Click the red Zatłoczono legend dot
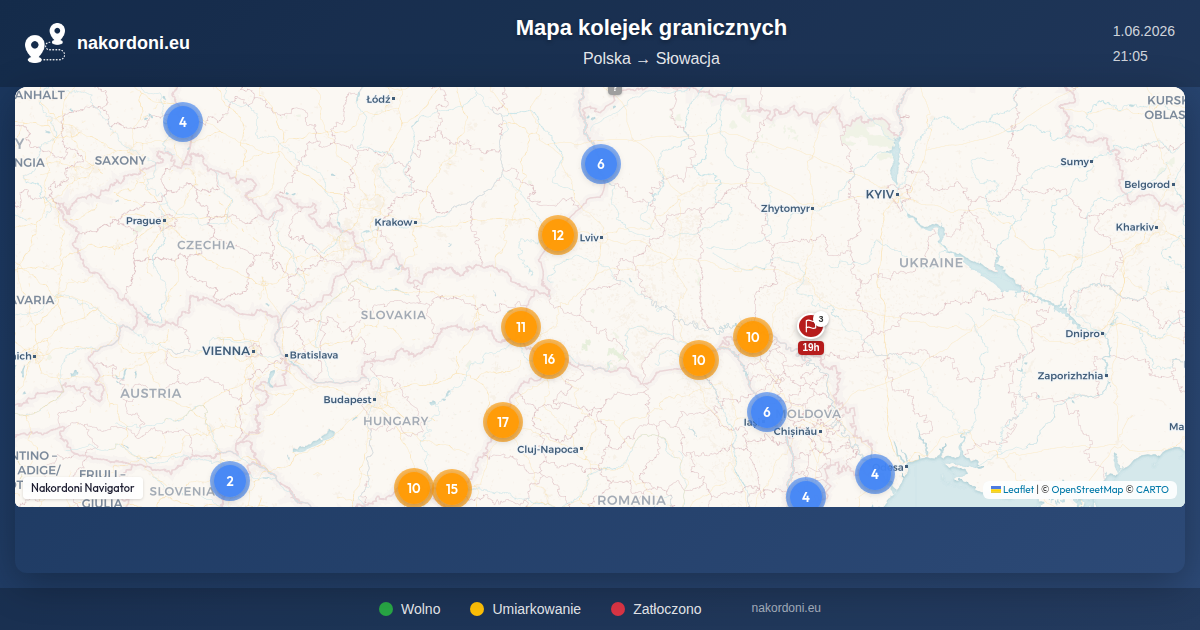 618,609
